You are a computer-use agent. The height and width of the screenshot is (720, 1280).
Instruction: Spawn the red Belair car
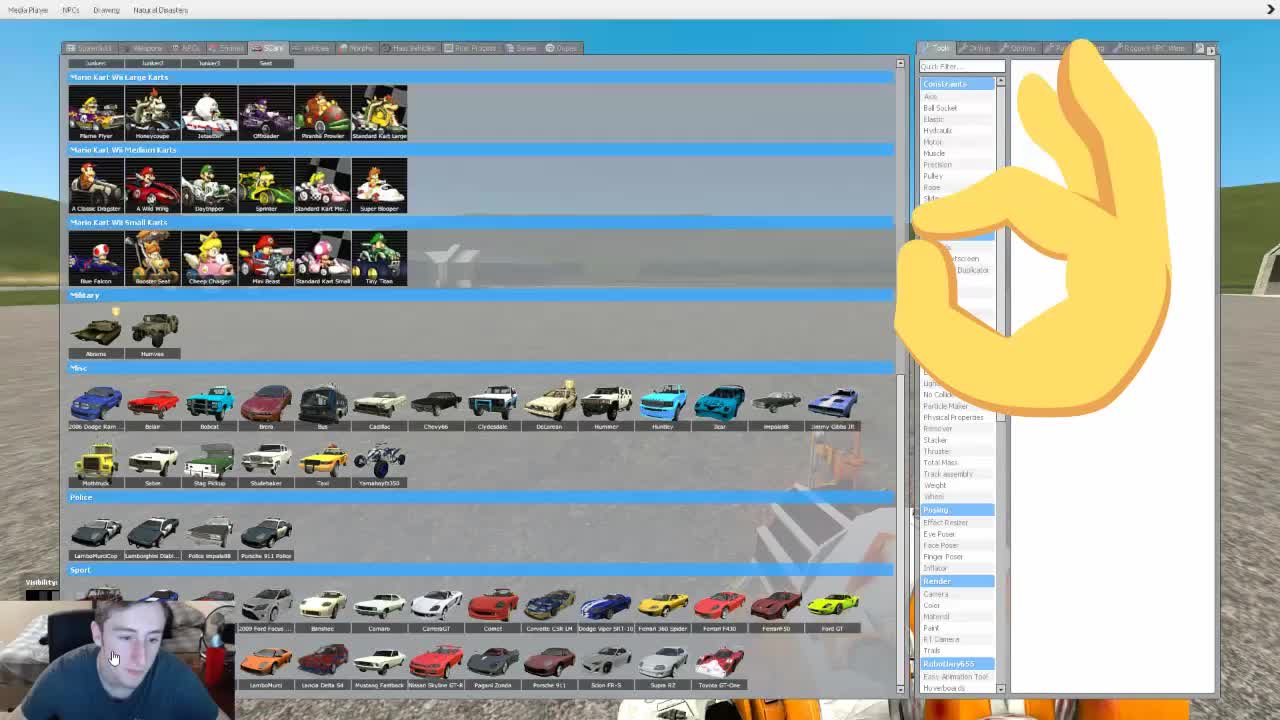[153, 404]
